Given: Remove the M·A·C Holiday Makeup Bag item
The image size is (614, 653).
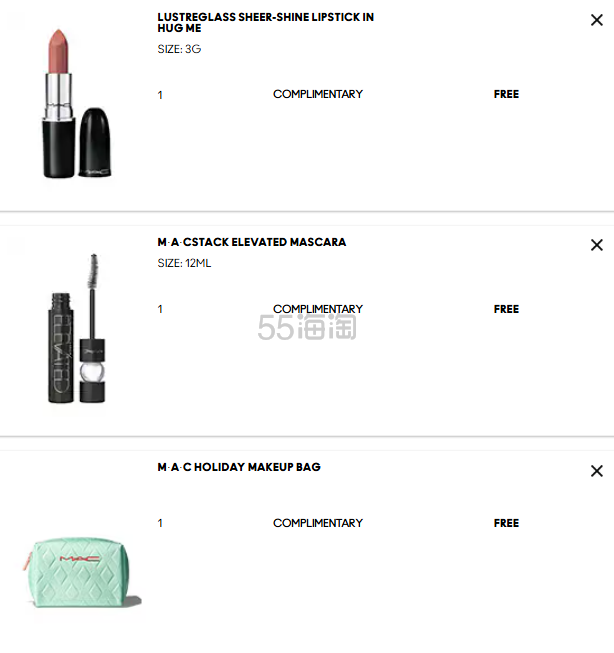Looking at the screenshot, I should tap(597, 471).
